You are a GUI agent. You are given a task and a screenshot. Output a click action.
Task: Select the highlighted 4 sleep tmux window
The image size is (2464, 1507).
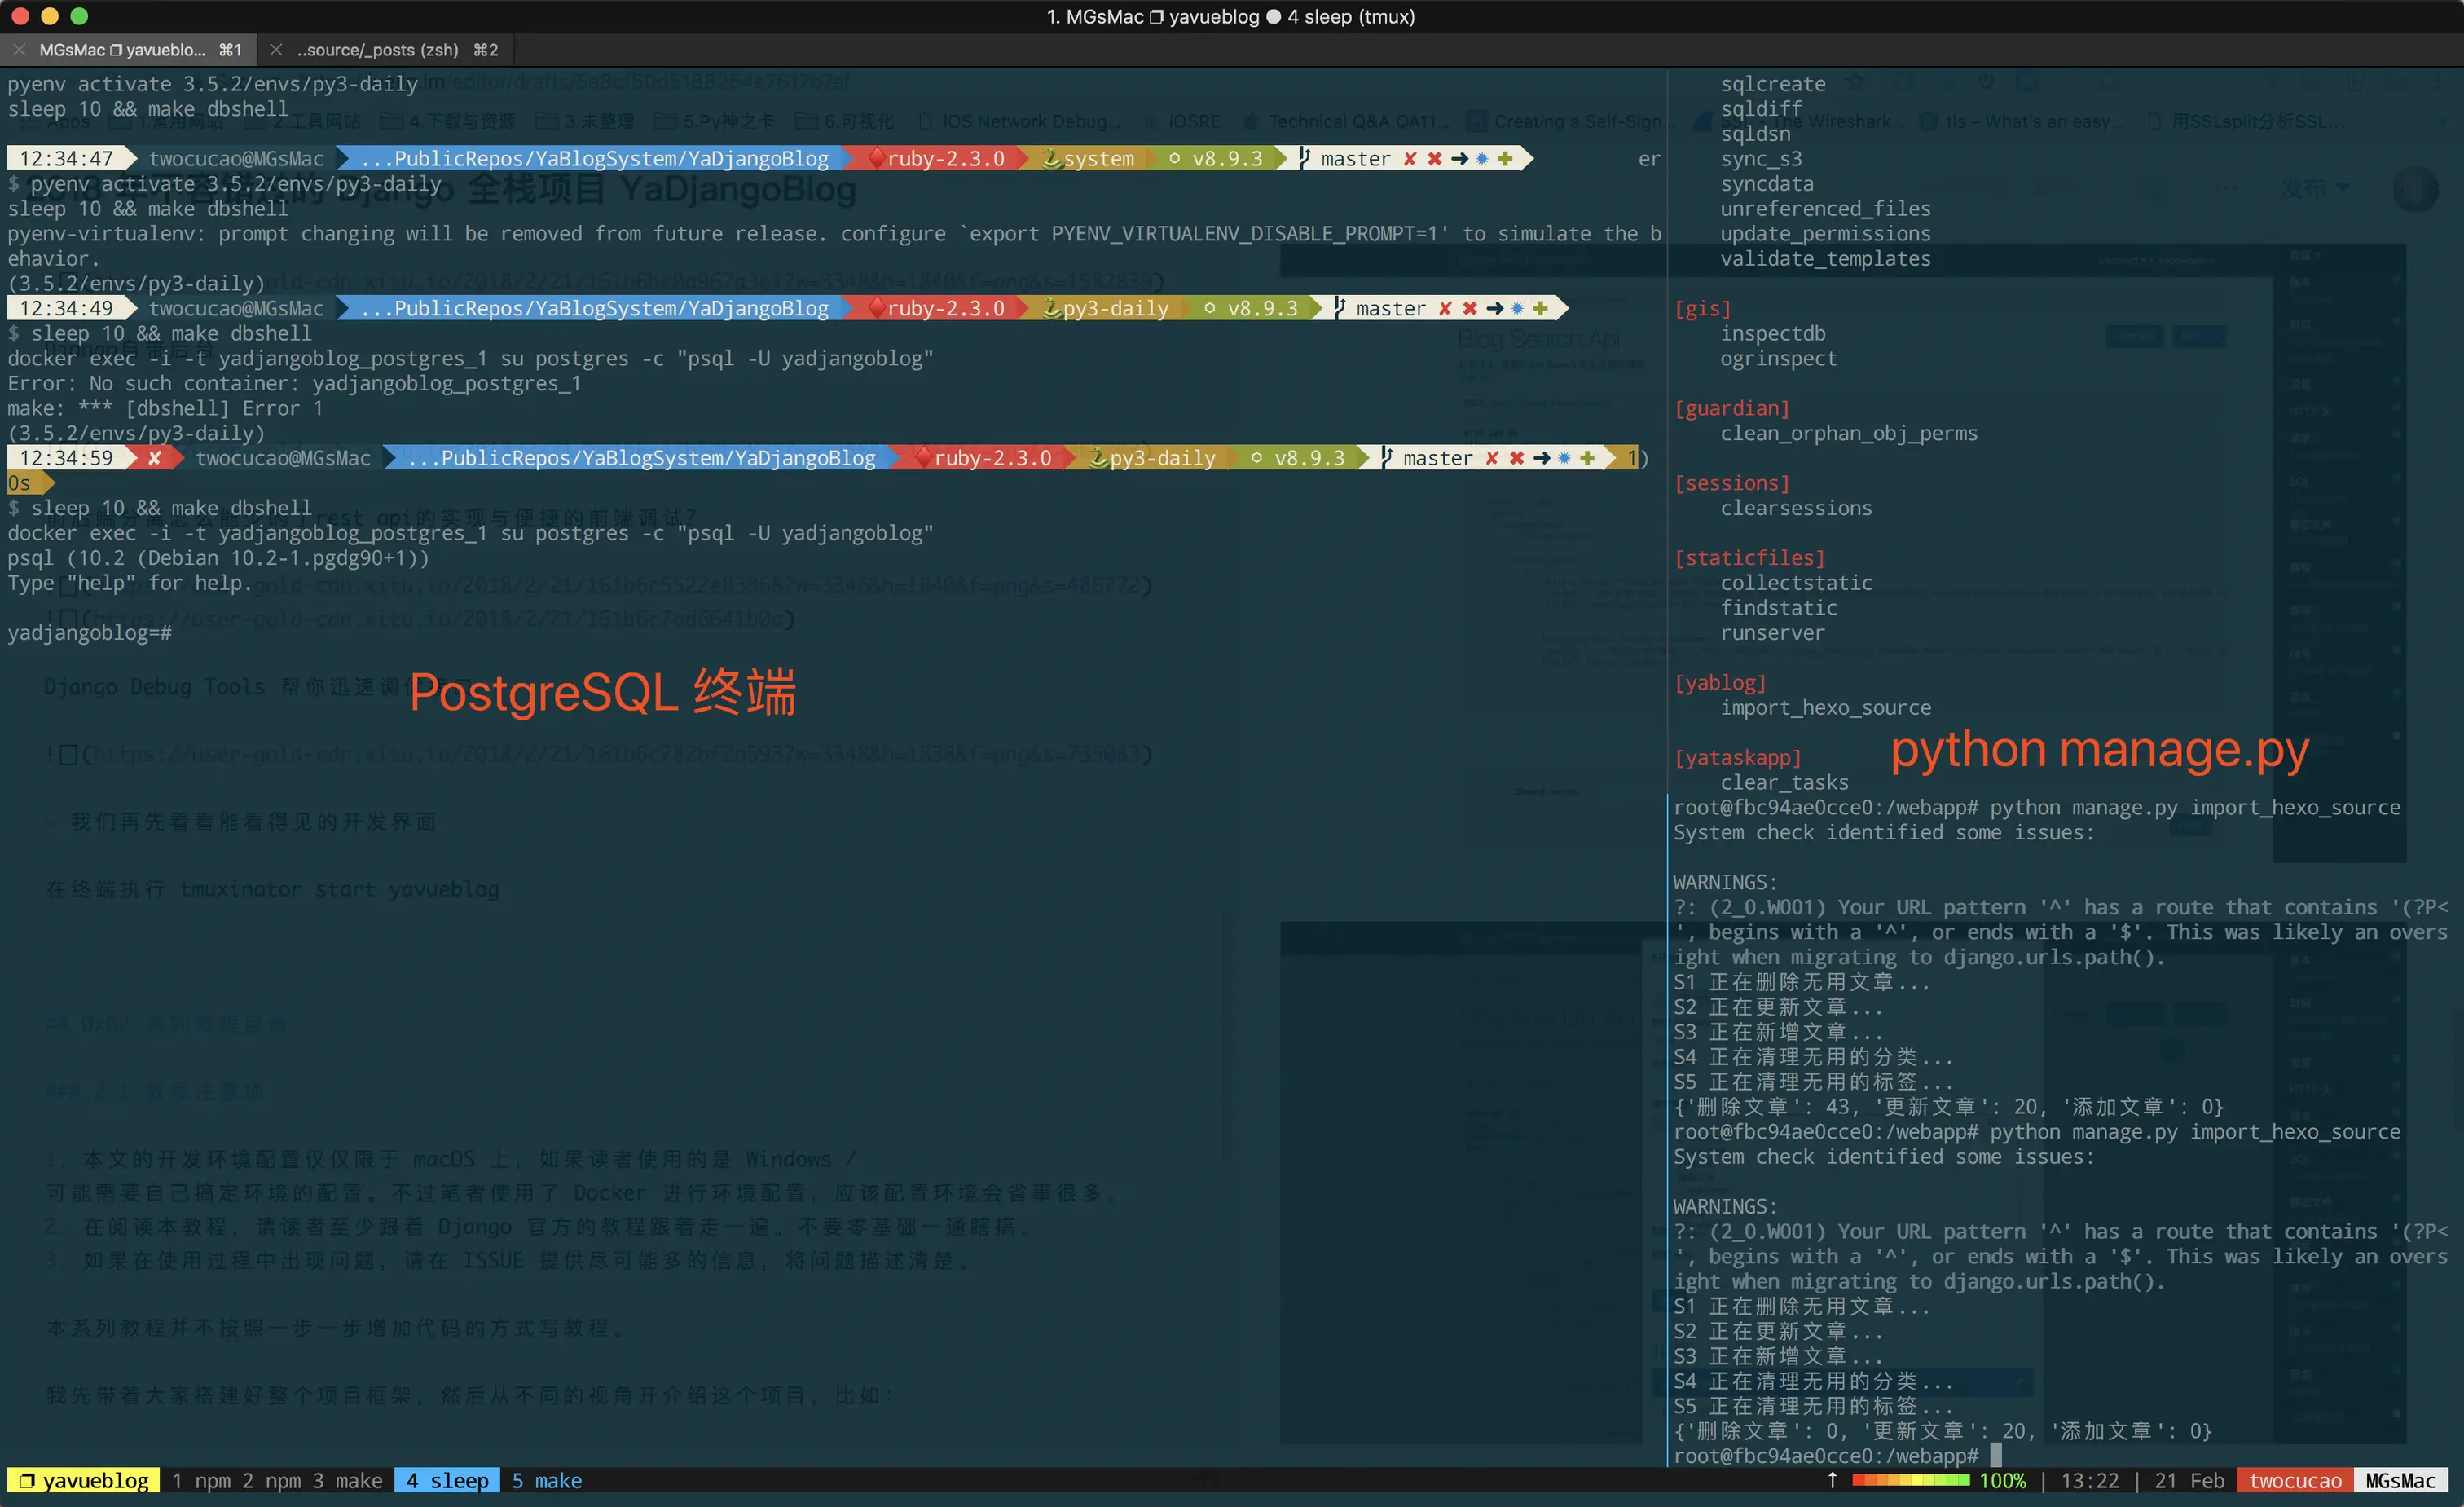[447, 1481]
